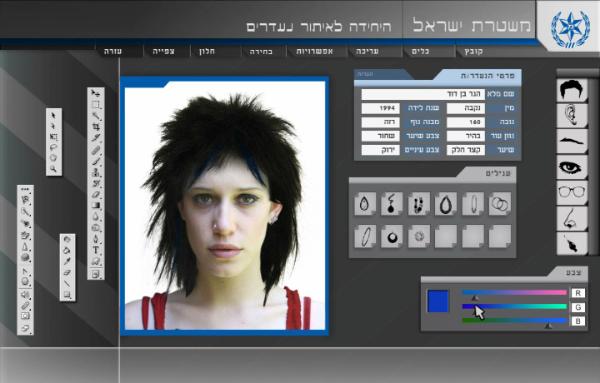600x383 pixels.
Task: Select the eye feature icon
Action: pos(572,167)
